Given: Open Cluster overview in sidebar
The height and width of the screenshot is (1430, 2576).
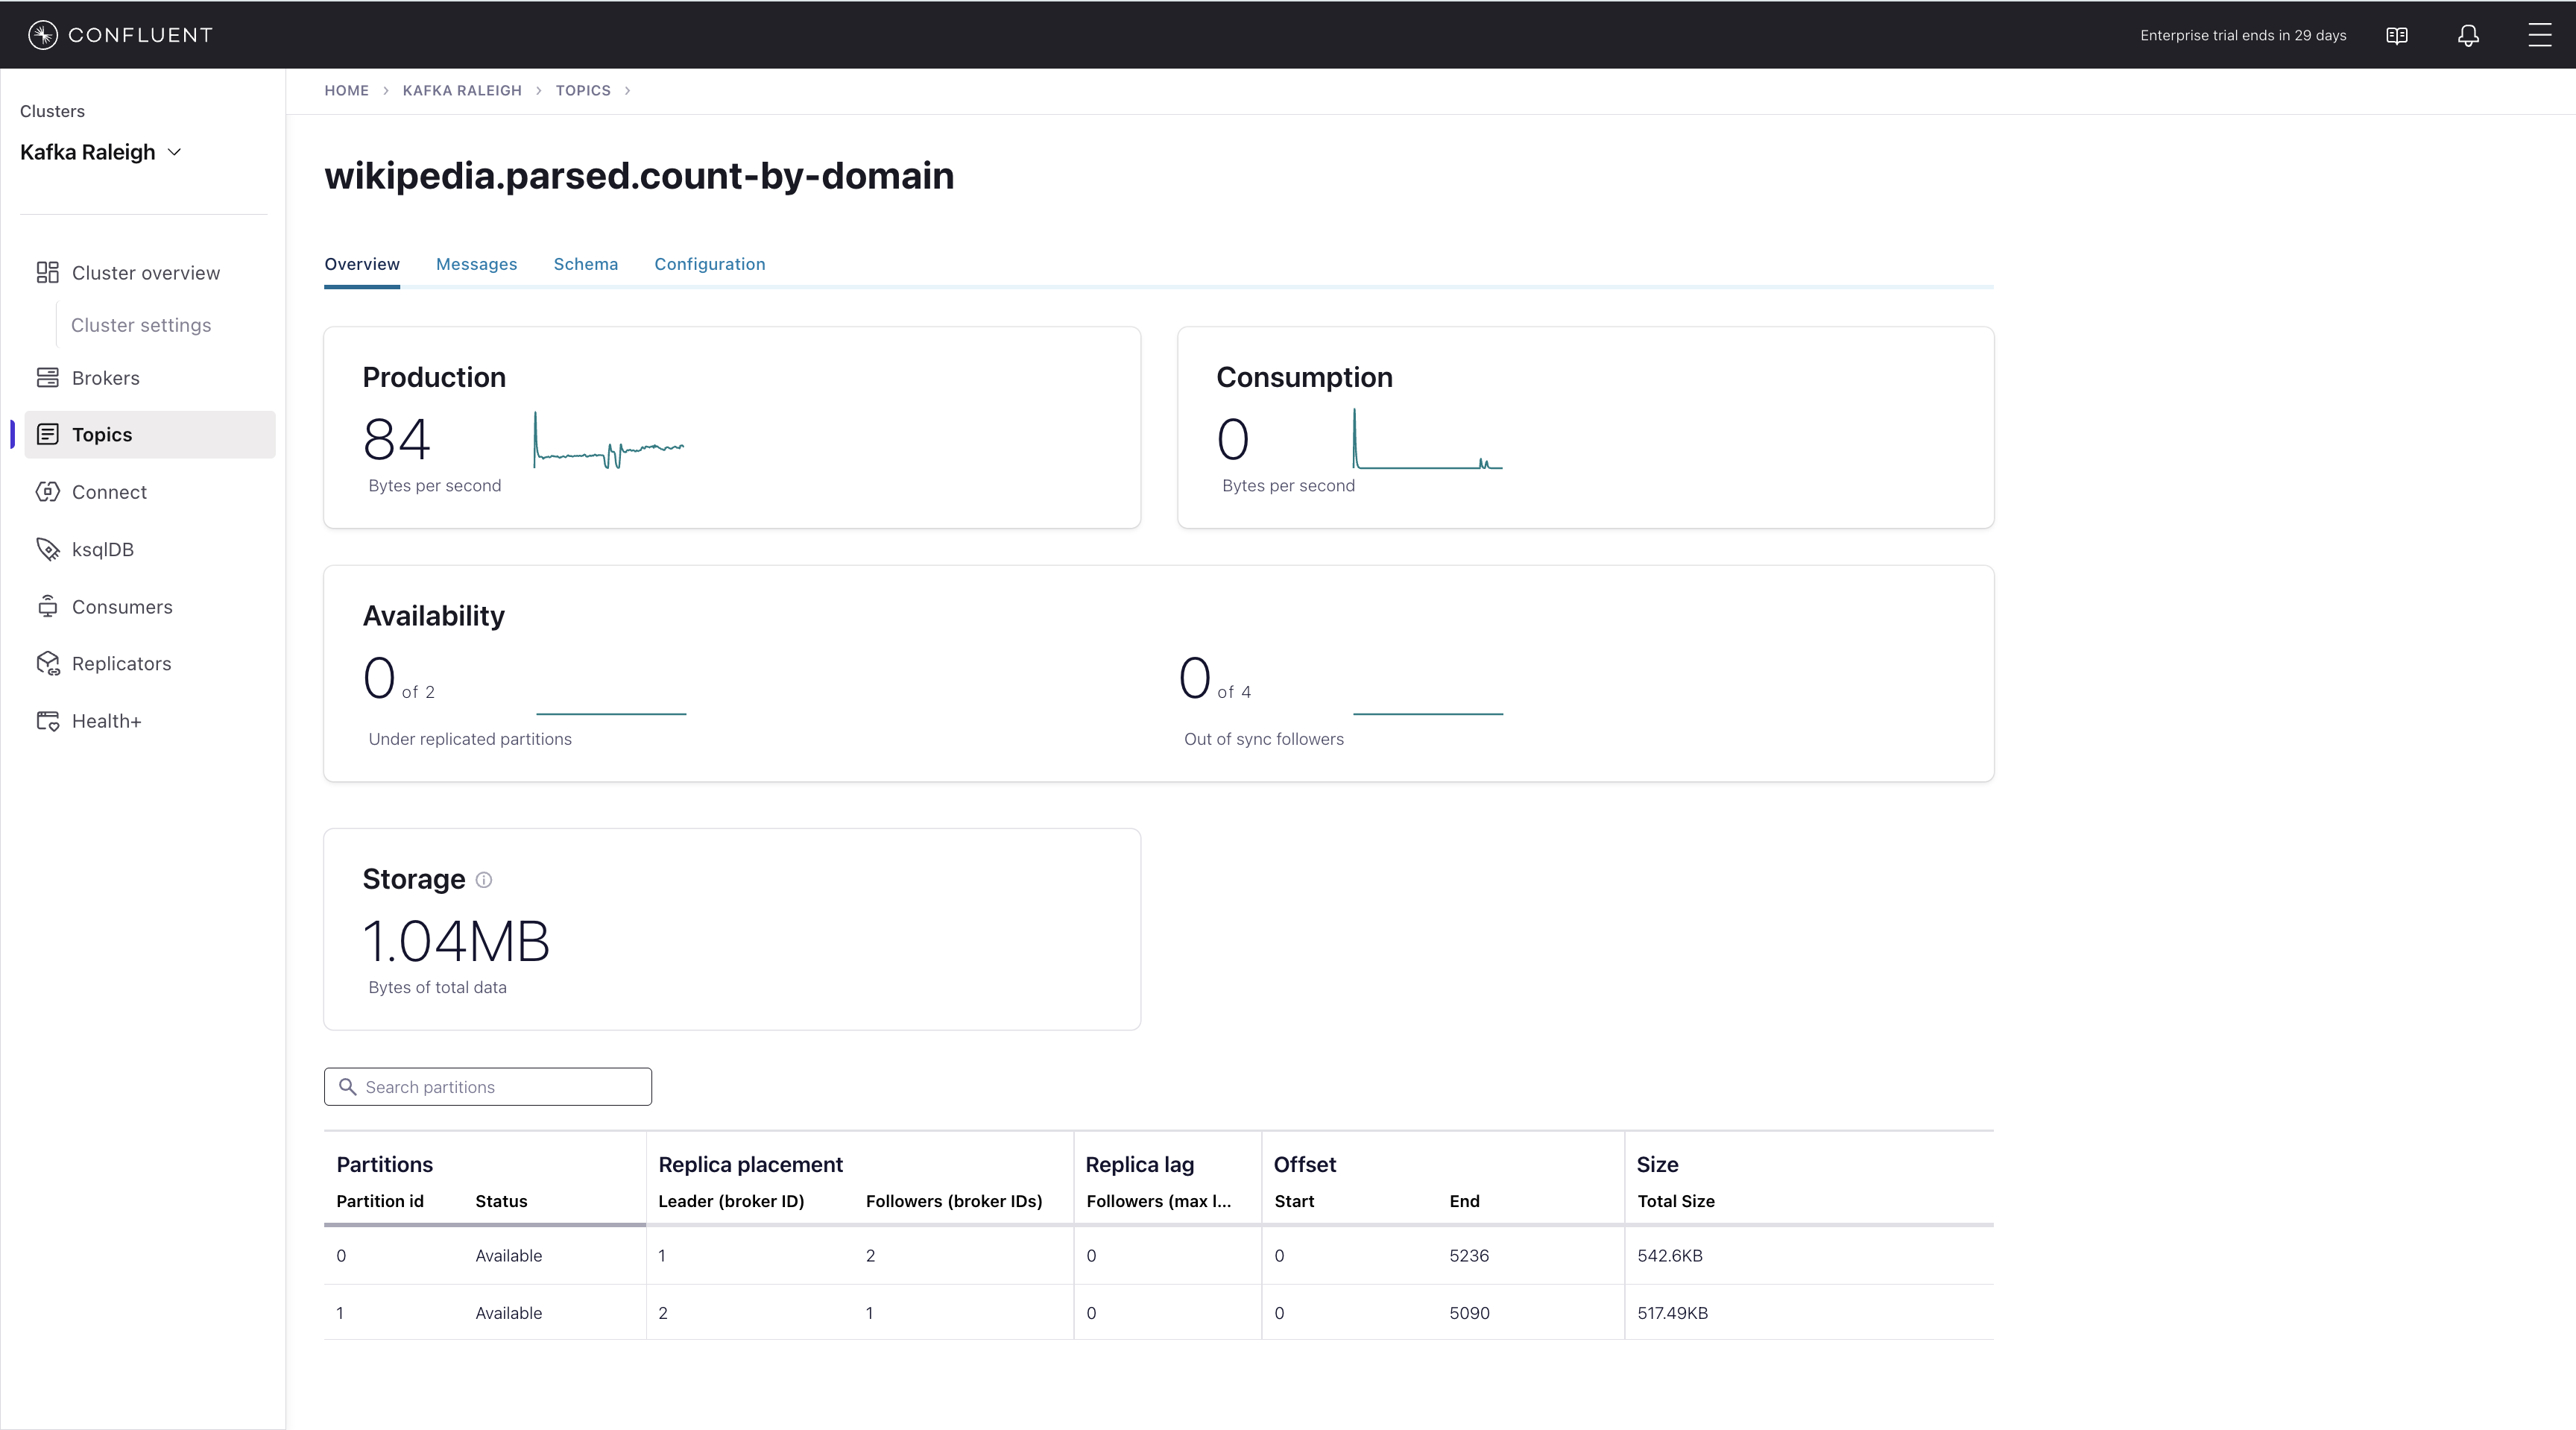Looking at the screenshot, I should point(145,273).
